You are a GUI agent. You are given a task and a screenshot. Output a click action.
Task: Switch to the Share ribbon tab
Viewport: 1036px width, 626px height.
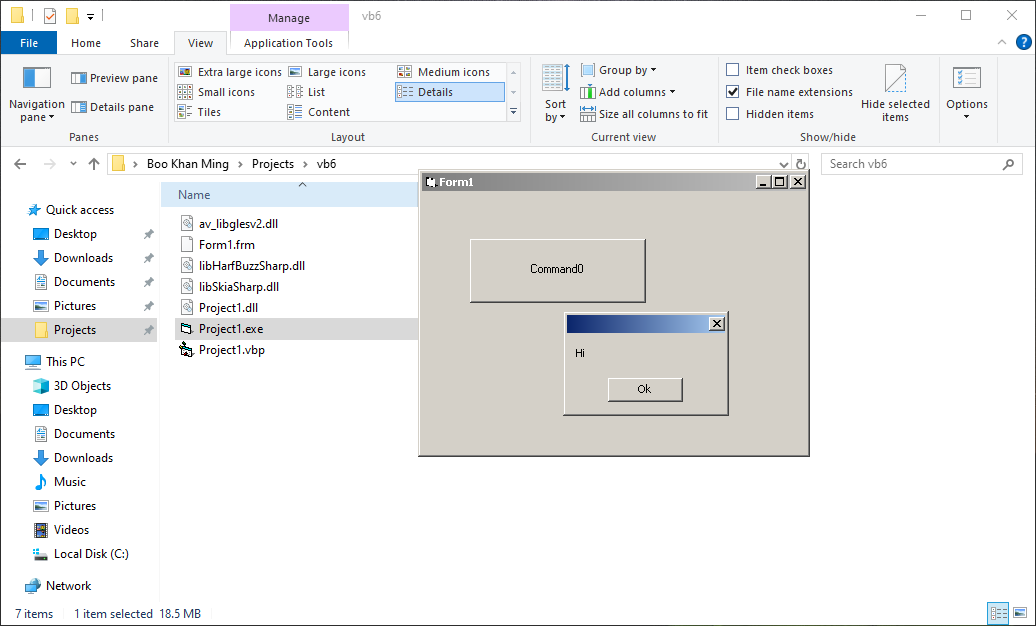pyautogui.click(x=144, y=43)
